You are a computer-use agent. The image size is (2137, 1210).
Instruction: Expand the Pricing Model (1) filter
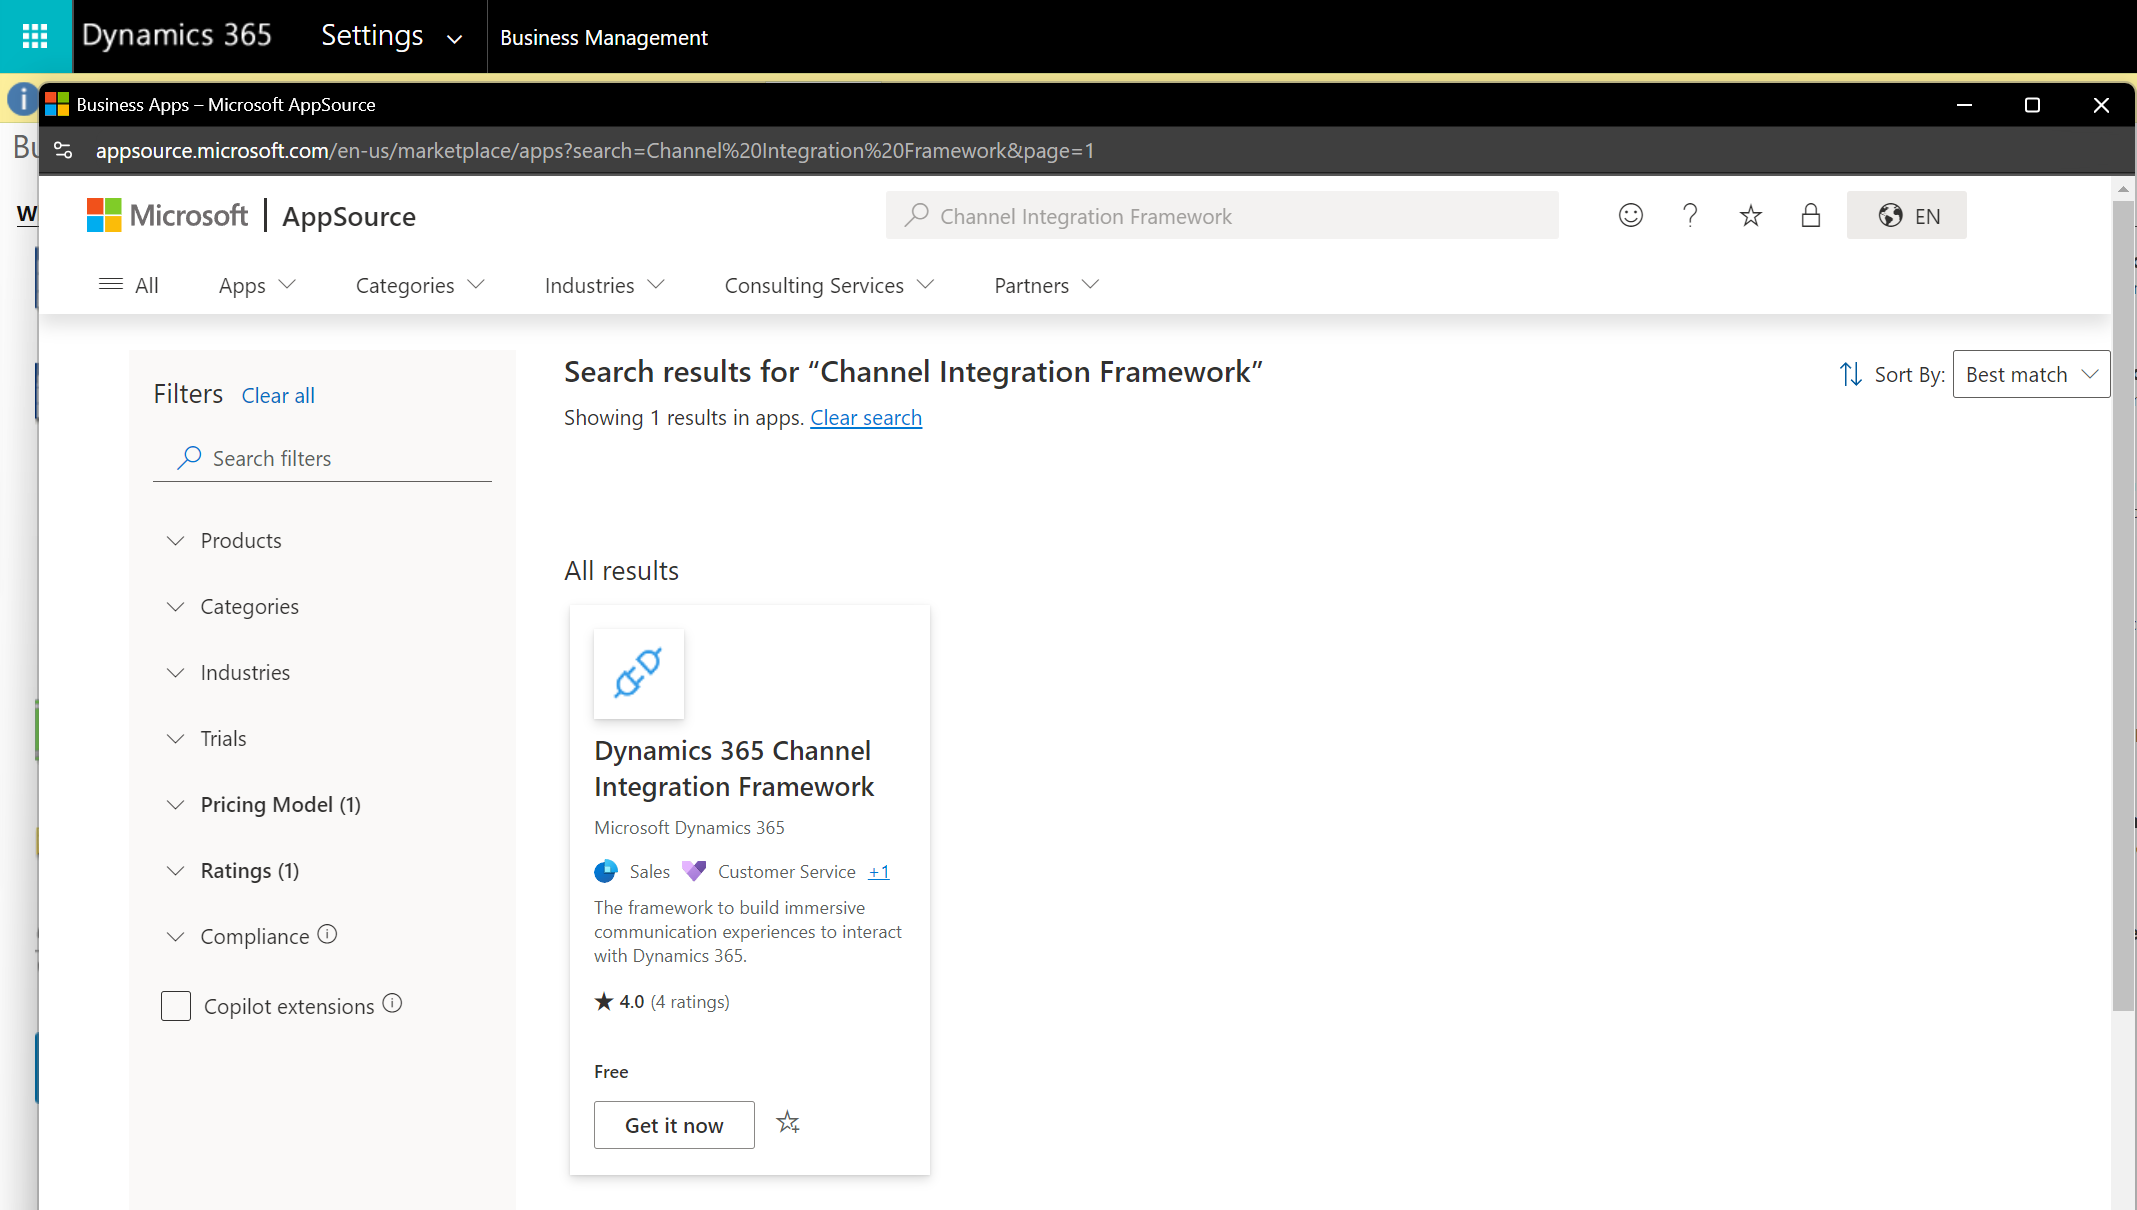pos(263,804)
